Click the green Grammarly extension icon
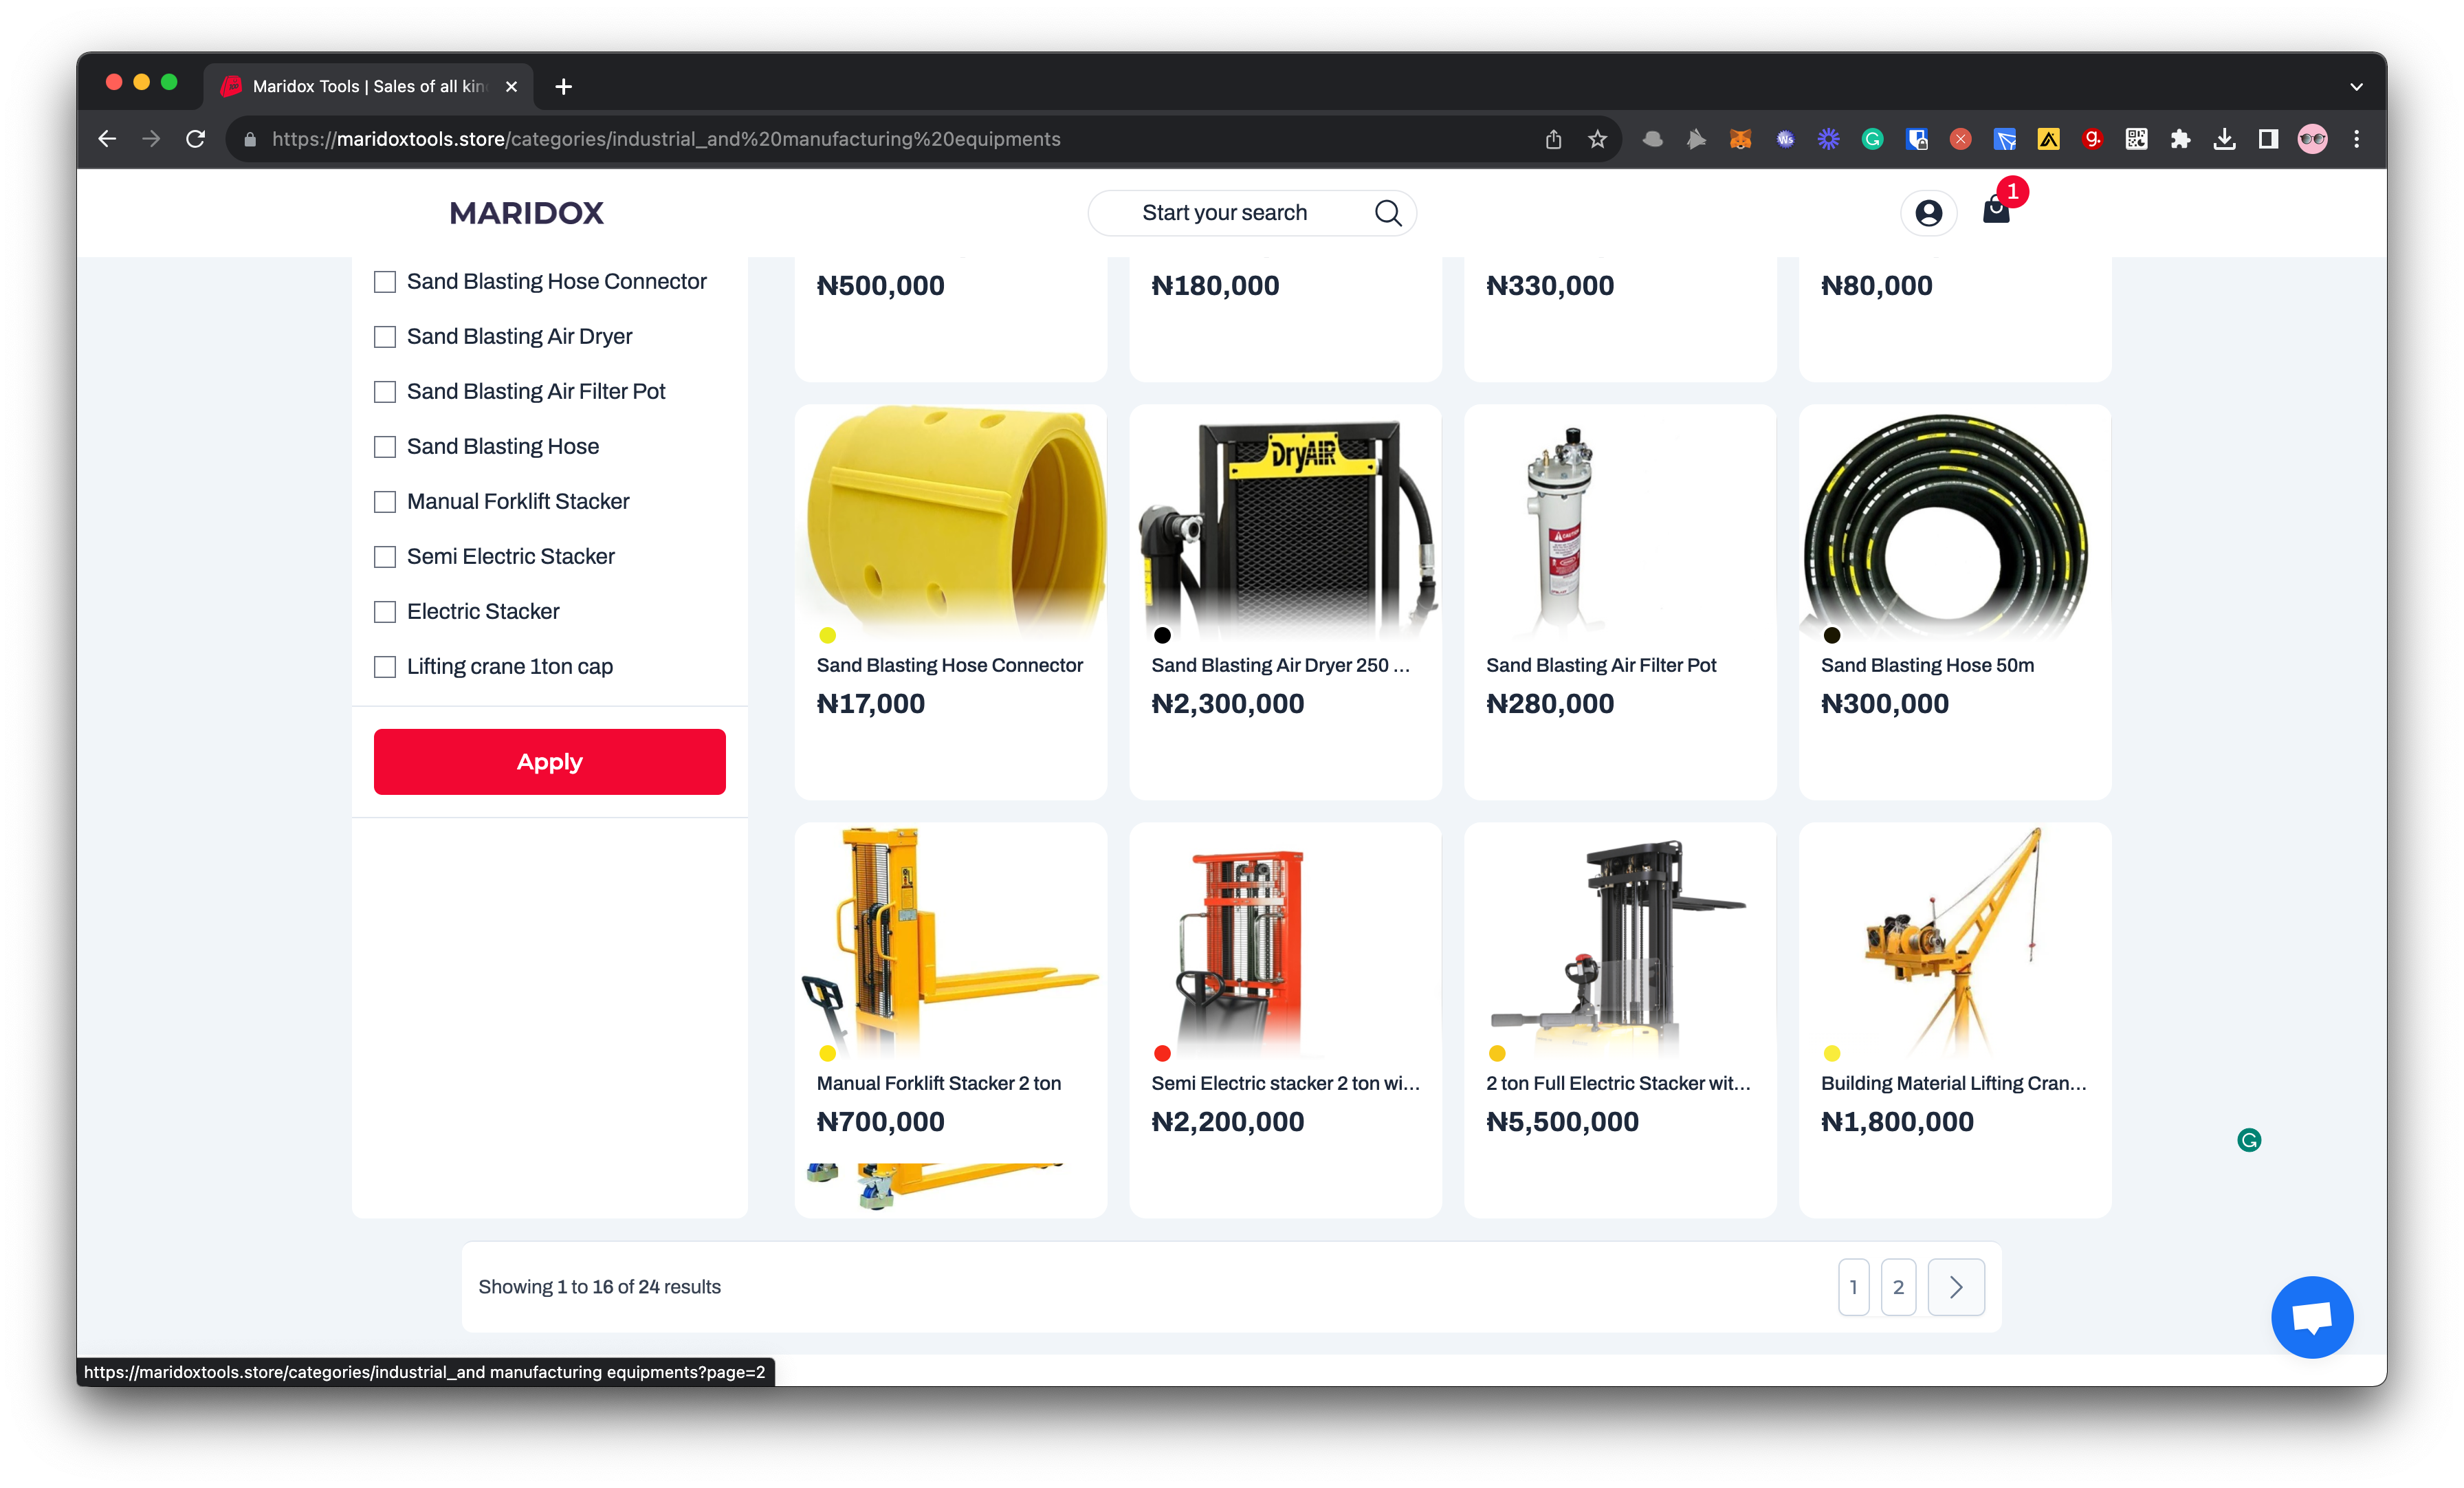Viewport: 2464px width, 1488px height. tap(1872, 139)
